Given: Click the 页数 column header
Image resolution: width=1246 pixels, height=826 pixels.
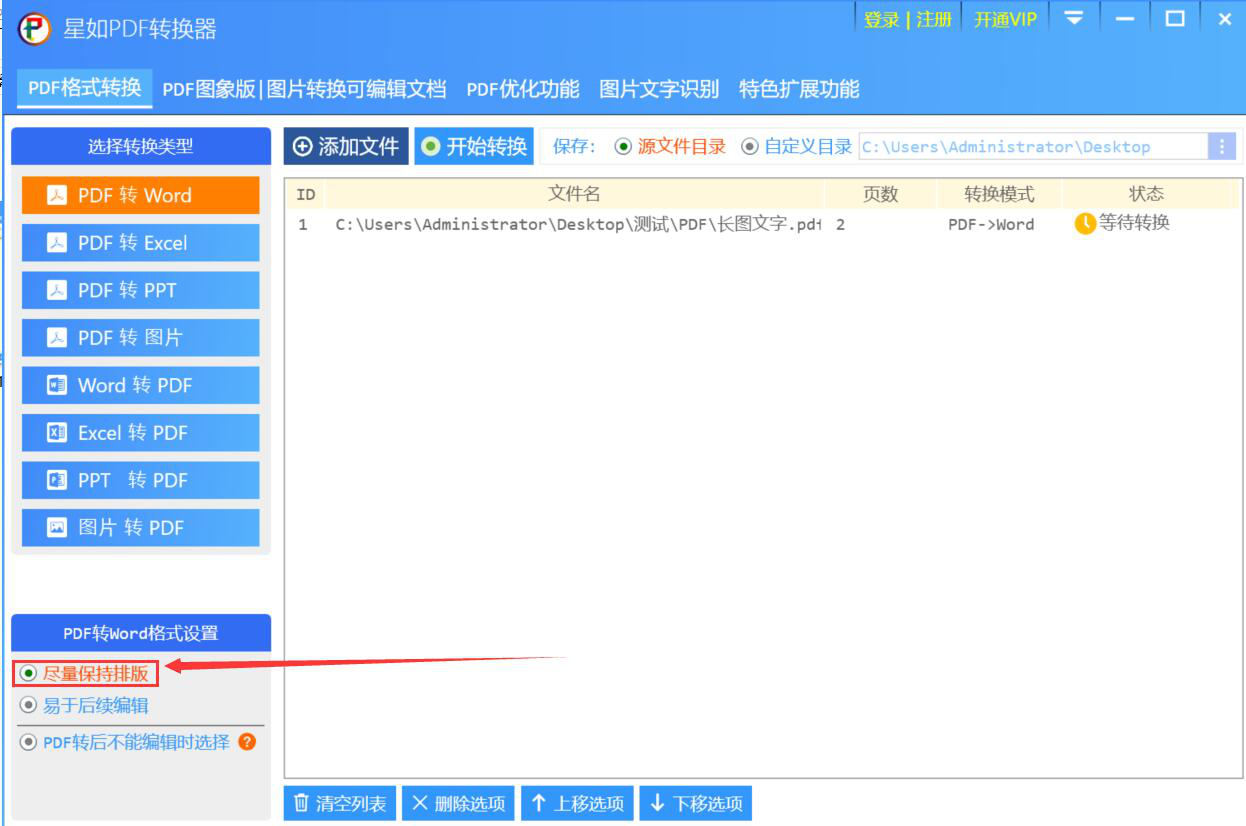Looking at the screenshot, I should tap(880, 194).
